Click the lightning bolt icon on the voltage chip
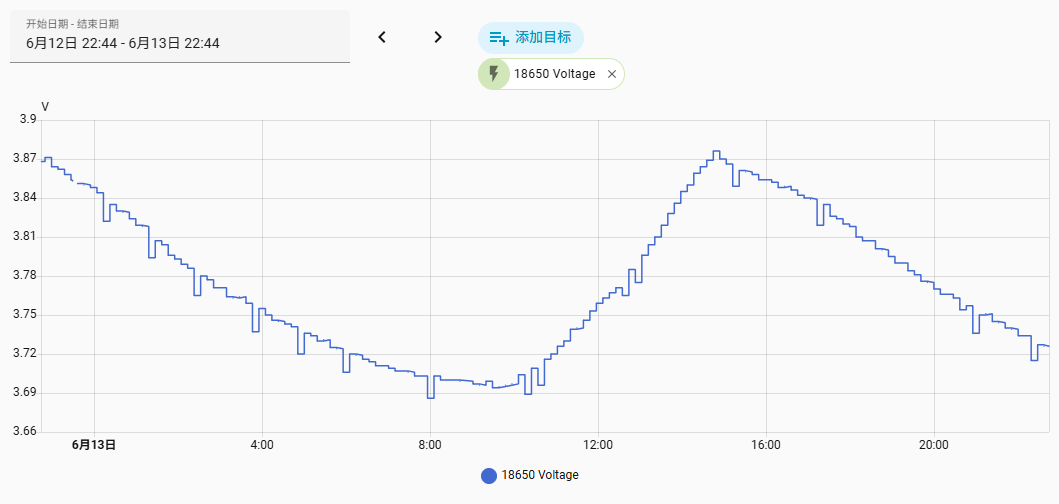 (x=494, y=74)
